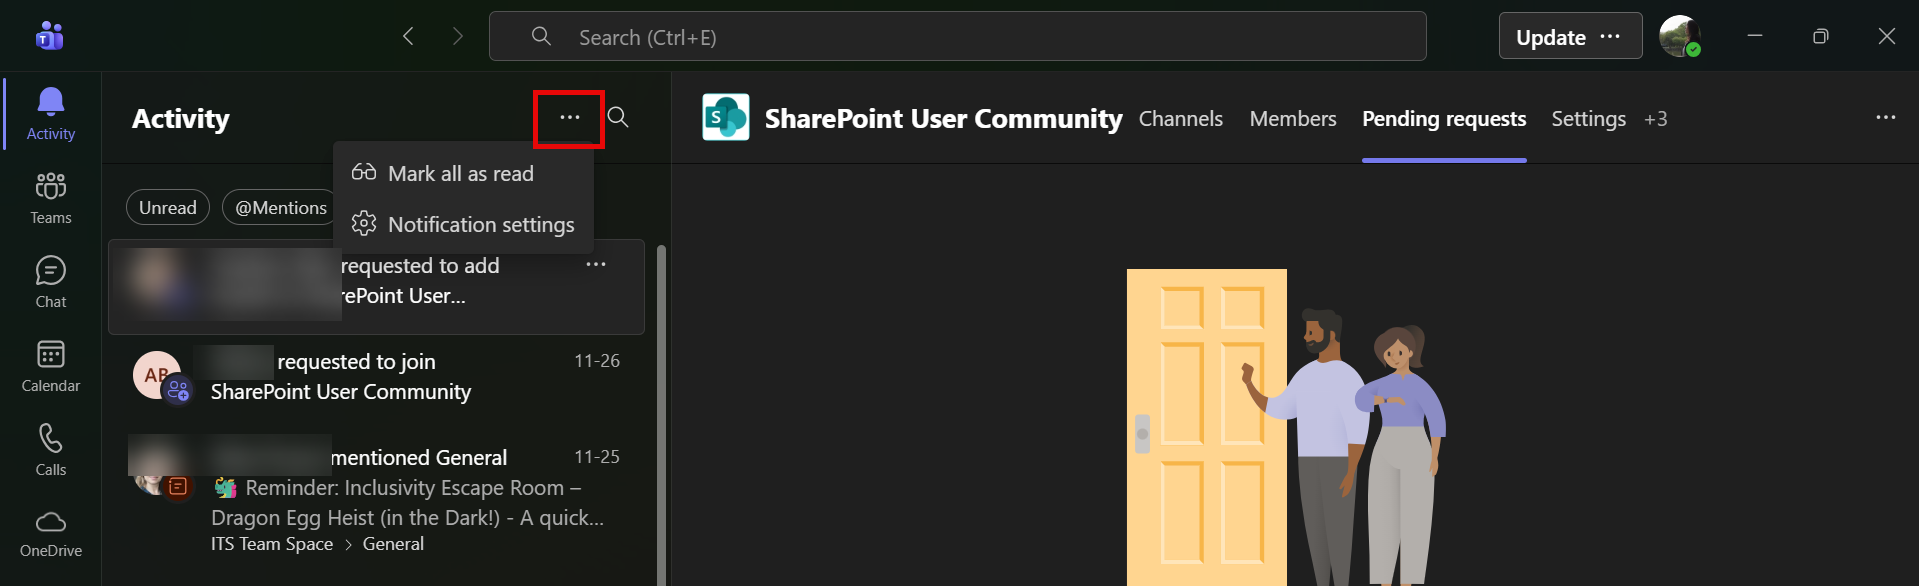Close the Teams window

[1886, 36]
